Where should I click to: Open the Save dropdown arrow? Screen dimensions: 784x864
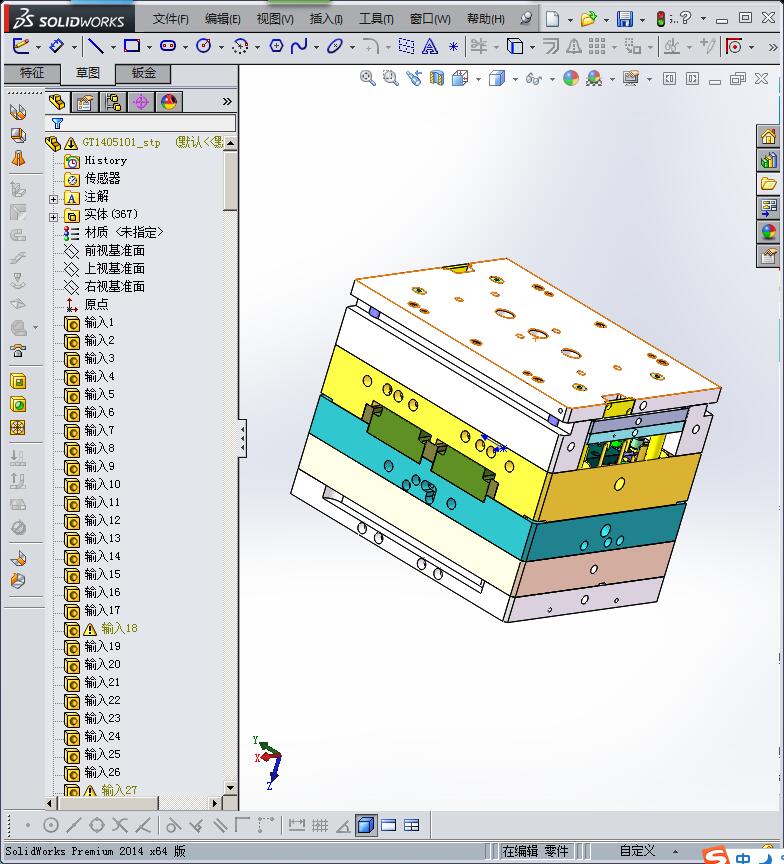642,20
